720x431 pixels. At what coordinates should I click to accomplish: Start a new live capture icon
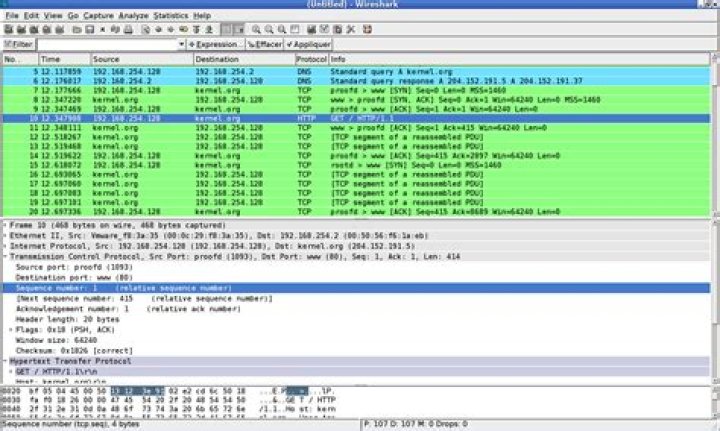tap(34, 29)
